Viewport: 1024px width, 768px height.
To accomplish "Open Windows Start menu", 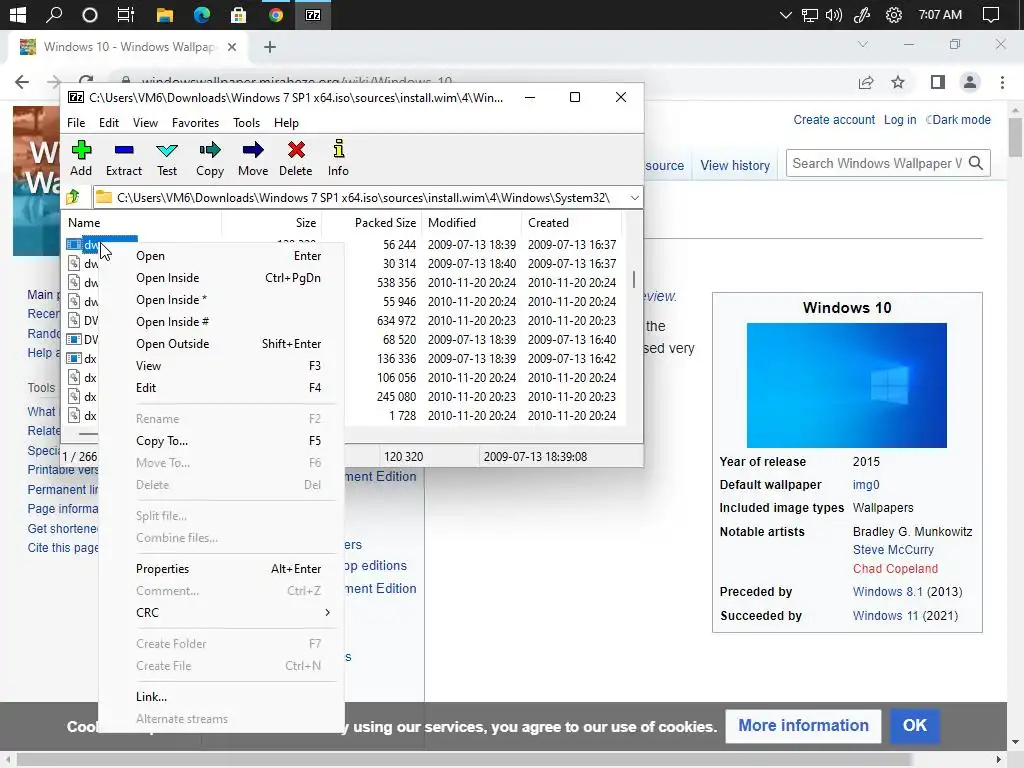I will click(18, 14).
